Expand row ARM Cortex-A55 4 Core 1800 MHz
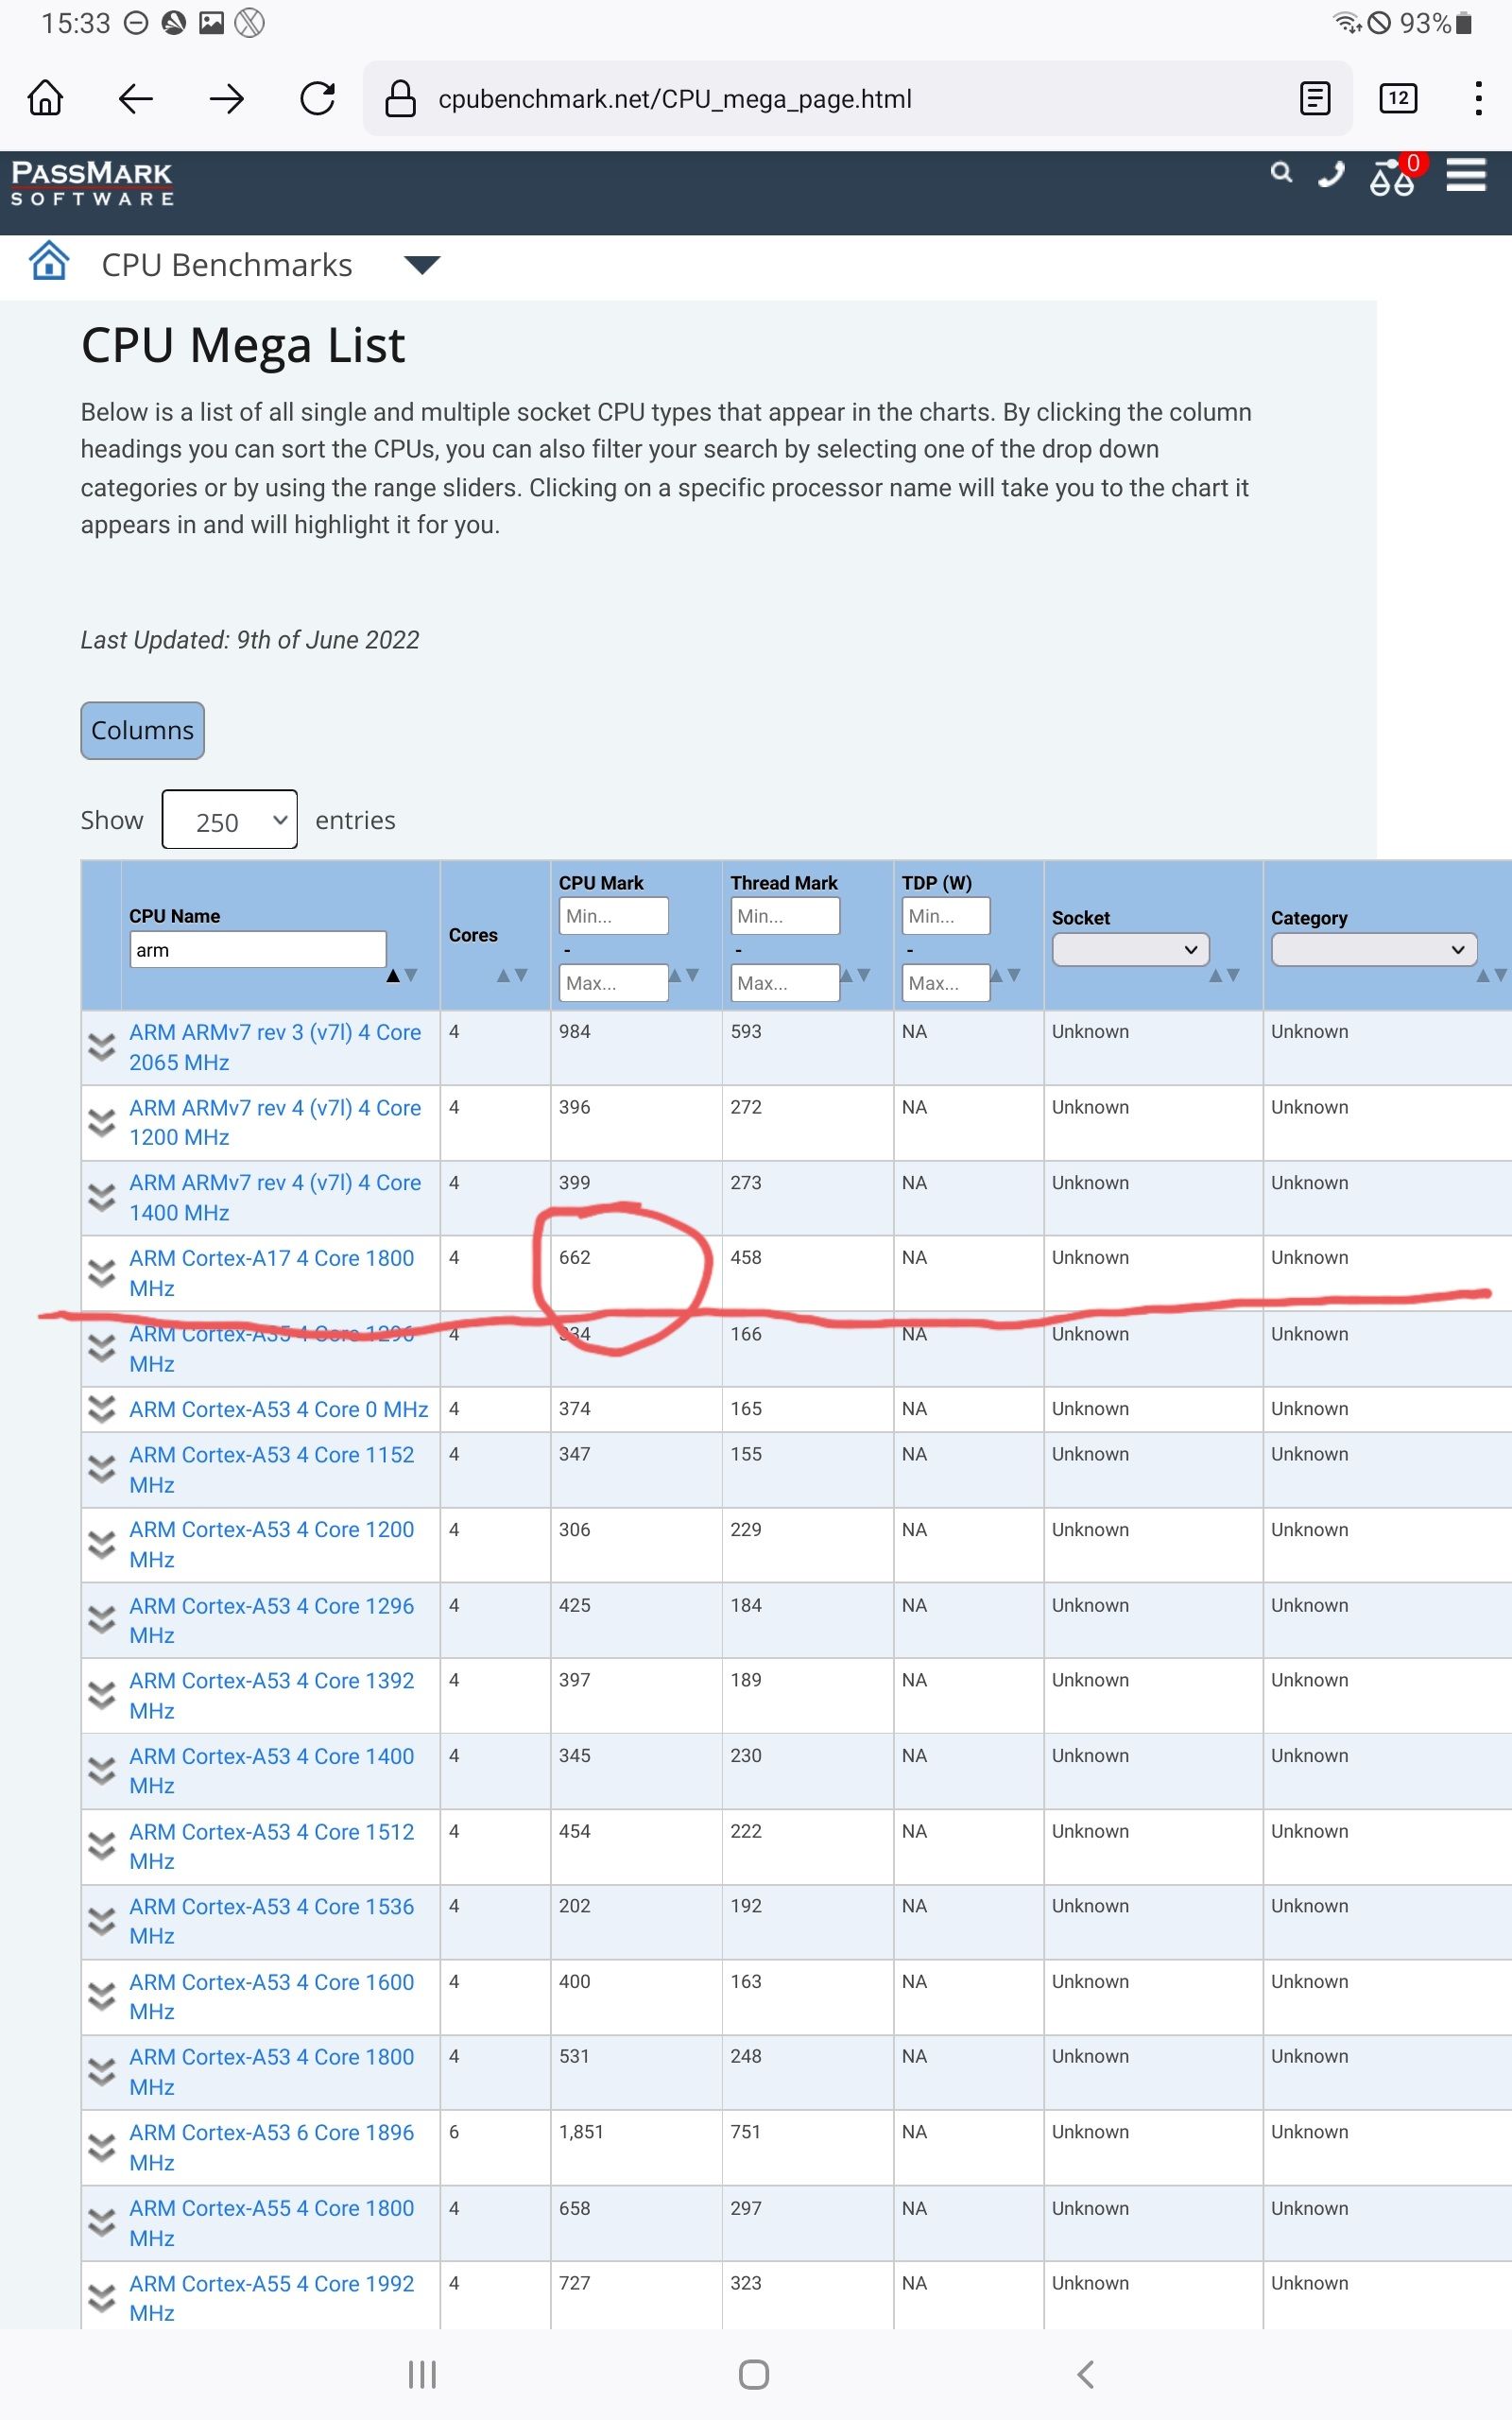Viewport: 1512px width, 2420px height. point(101,2222)
